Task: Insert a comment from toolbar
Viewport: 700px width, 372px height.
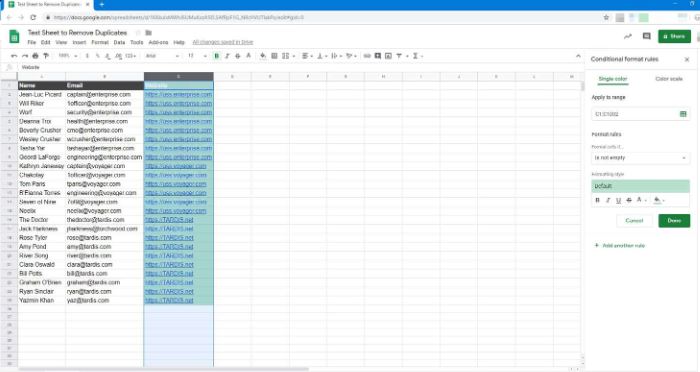Action: (x=378, y=56)
